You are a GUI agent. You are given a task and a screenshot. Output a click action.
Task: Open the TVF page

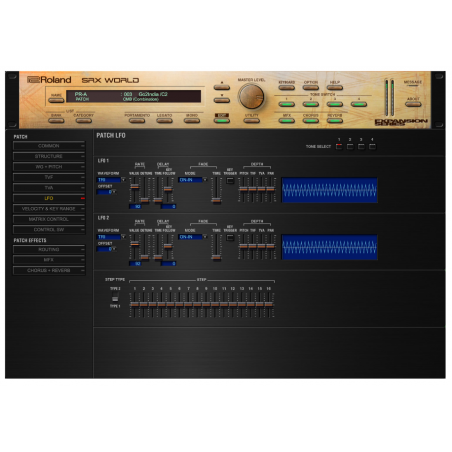coord(49,177)
